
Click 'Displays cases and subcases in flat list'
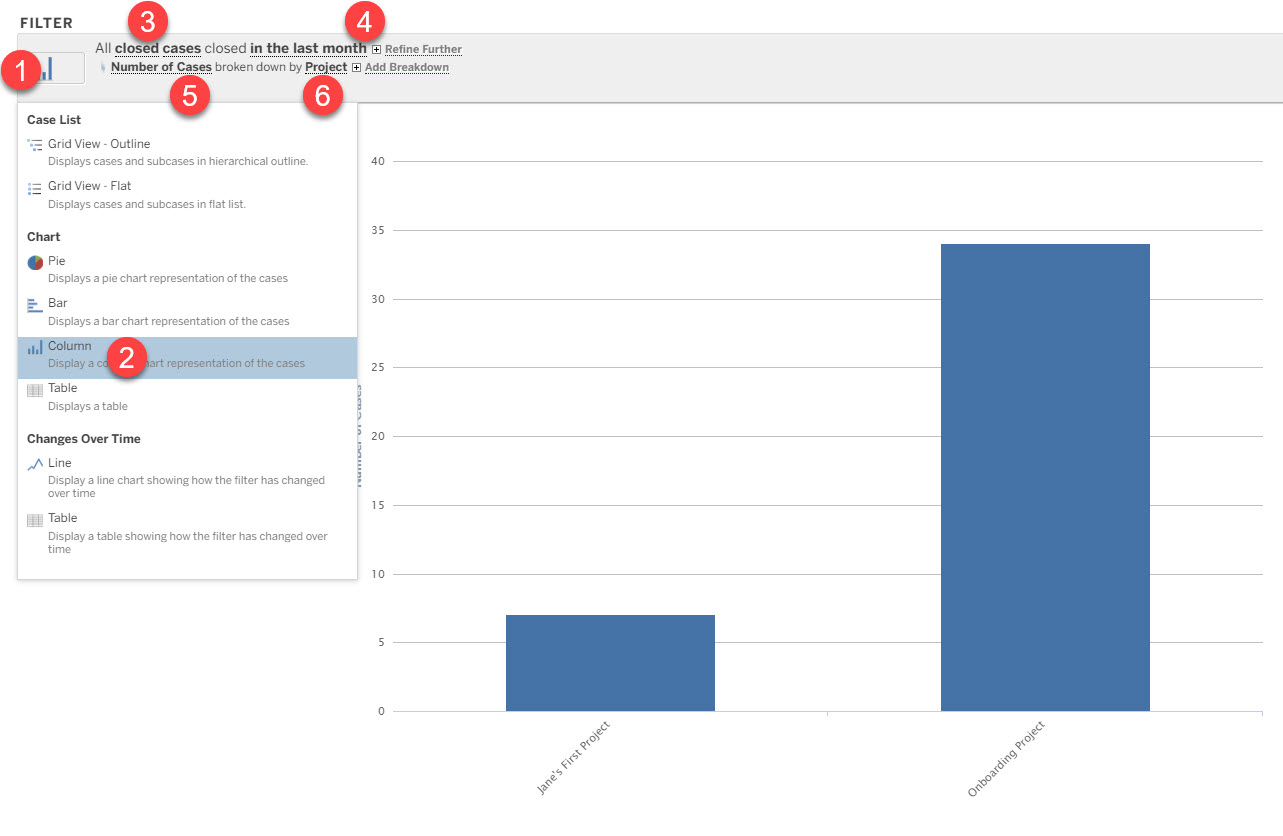coord(147,204)
